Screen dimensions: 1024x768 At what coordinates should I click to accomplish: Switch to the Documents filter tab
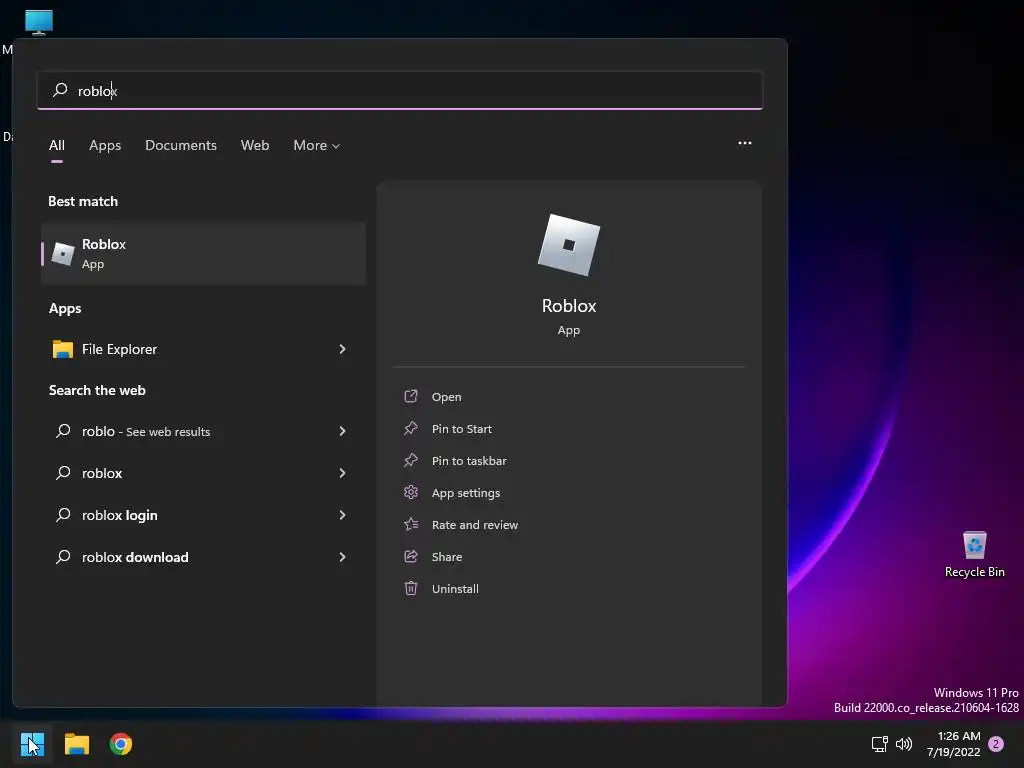coord(181,146)
